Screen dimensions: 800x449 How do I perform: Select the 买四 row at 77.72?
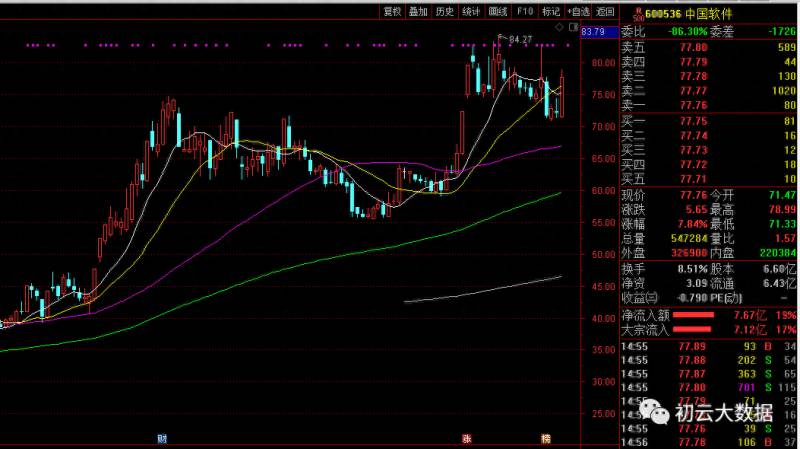point(709,164)
